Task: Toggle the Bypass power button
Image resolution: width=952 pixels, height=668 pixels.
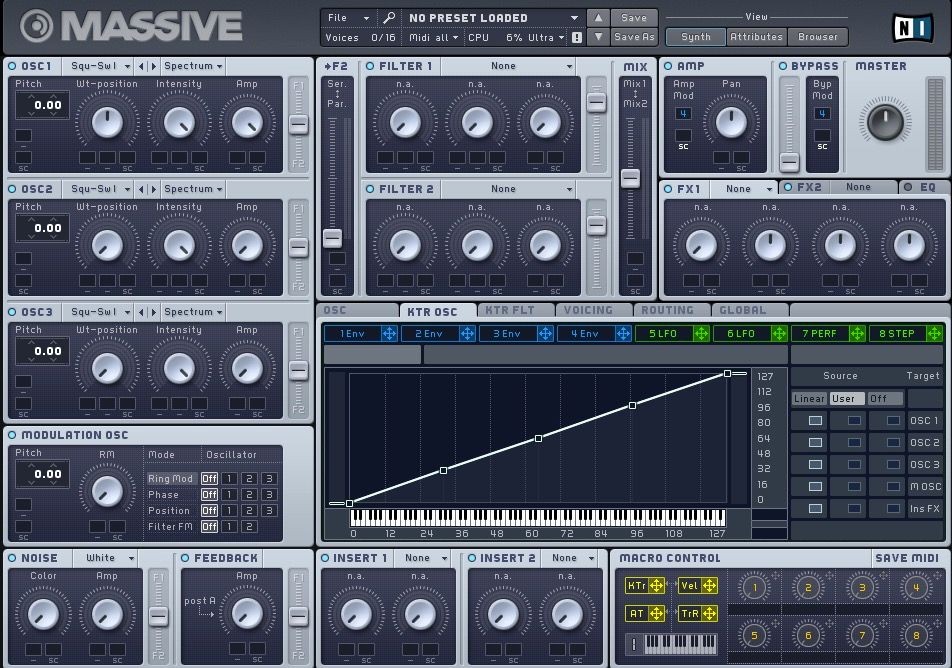Action: pyautogui.click(x=783, y=66)
